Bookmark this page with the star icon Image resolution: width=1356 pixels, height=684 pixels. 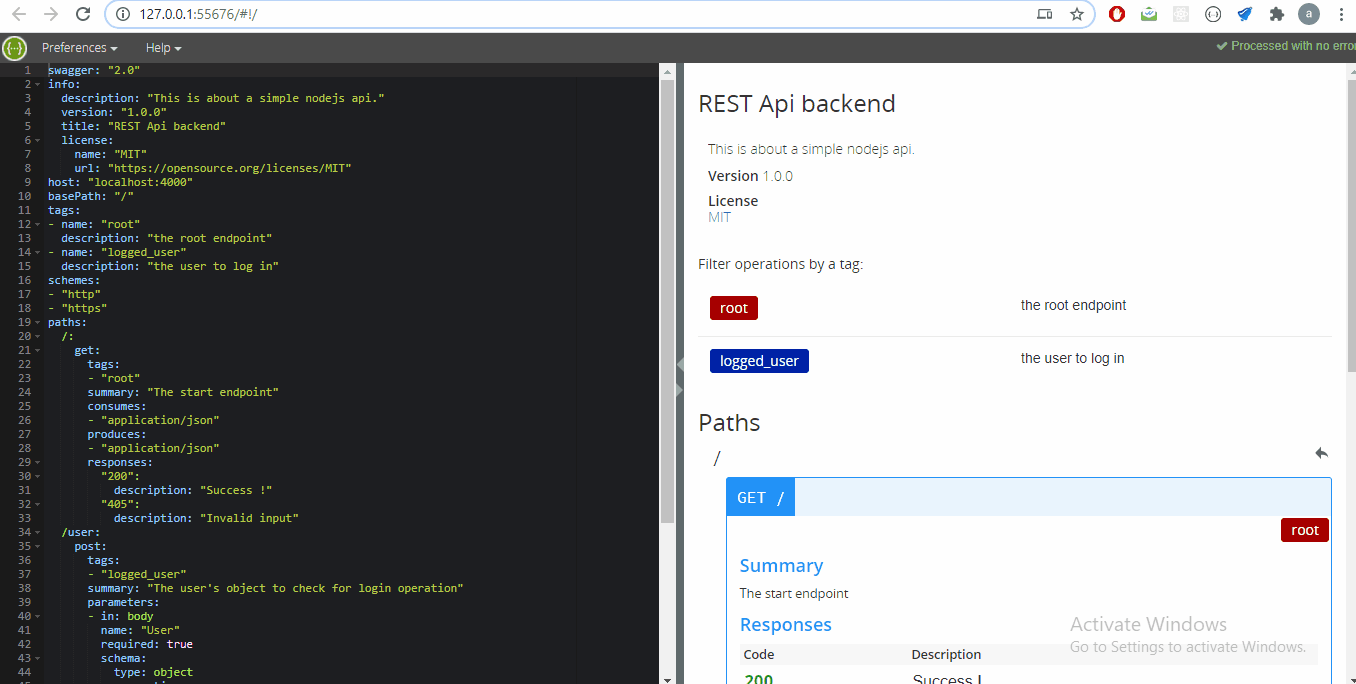(x=1076, y=14)
